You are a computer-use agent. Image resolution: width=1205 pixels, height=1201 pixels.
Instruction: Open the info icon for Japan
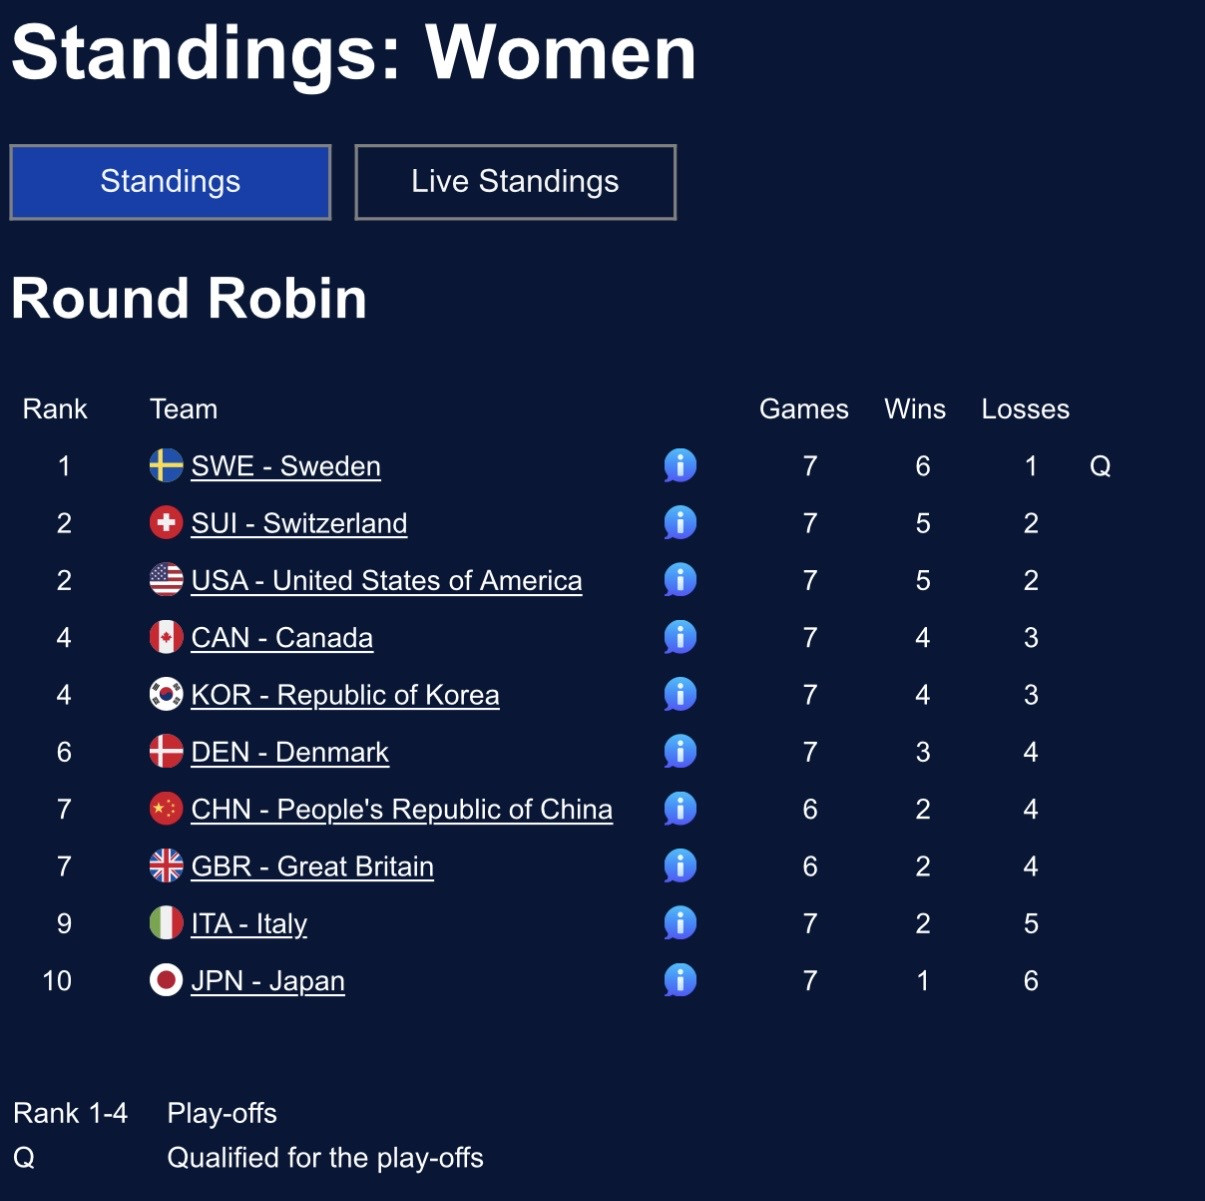point(680,980)
